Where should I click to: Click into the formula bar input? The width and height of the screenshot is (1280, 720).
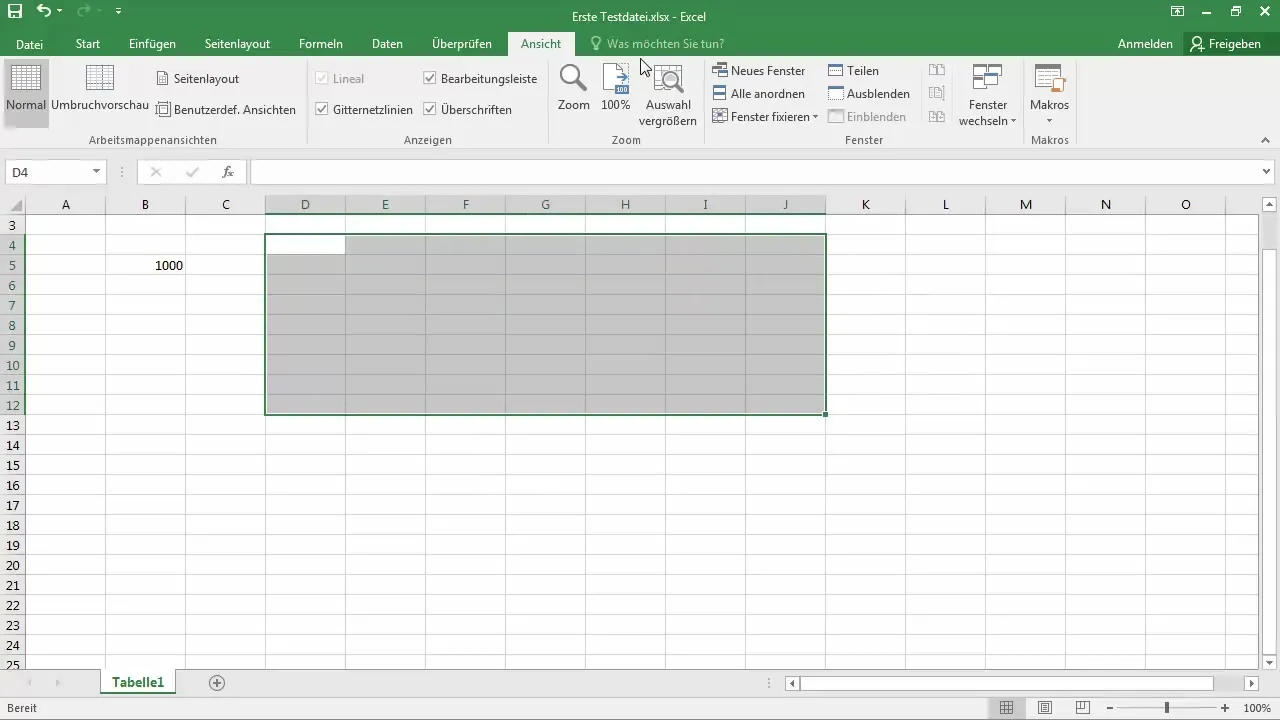755,172
